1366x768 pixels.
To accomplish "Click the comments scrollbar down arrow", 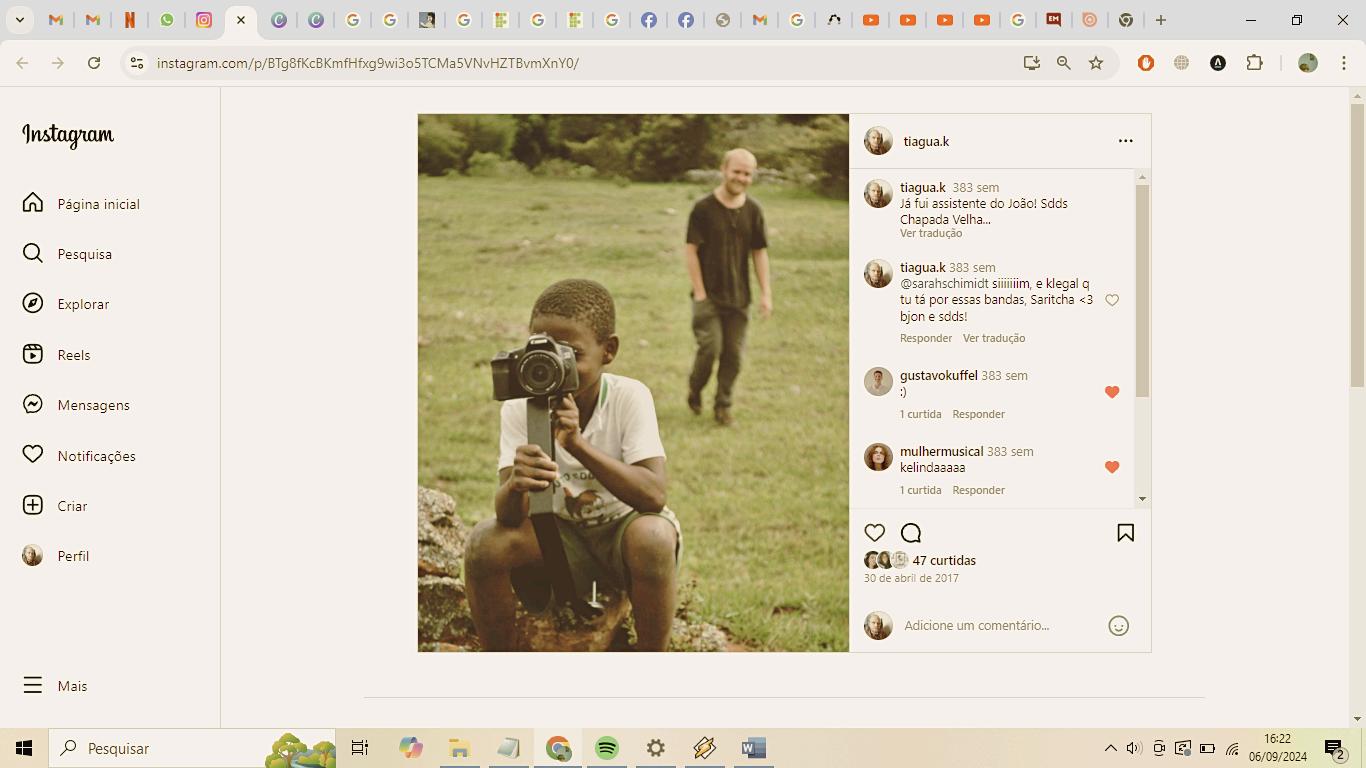I will pos(1142,499).
